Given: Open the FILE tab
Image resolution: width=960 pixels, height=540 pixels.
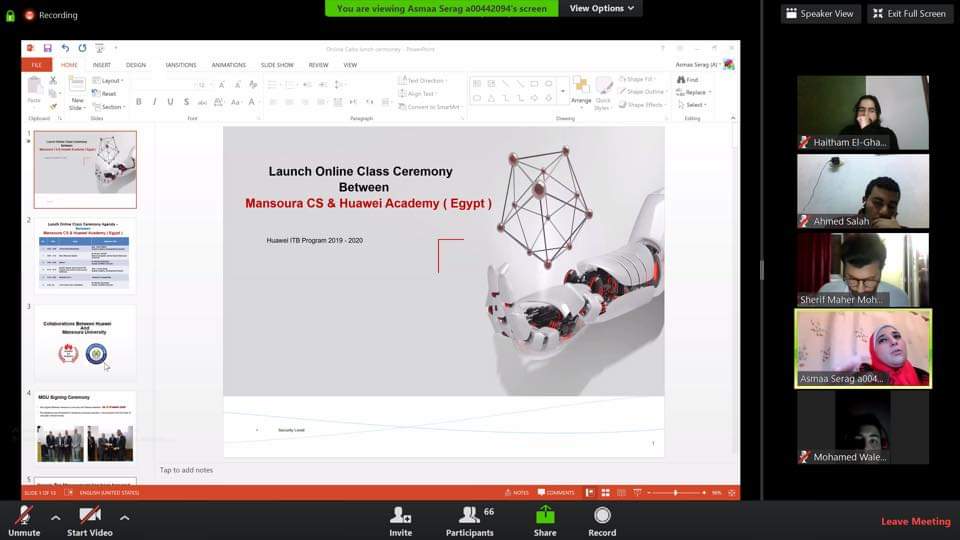Looking at the screenshot, I should click(37, 65).
